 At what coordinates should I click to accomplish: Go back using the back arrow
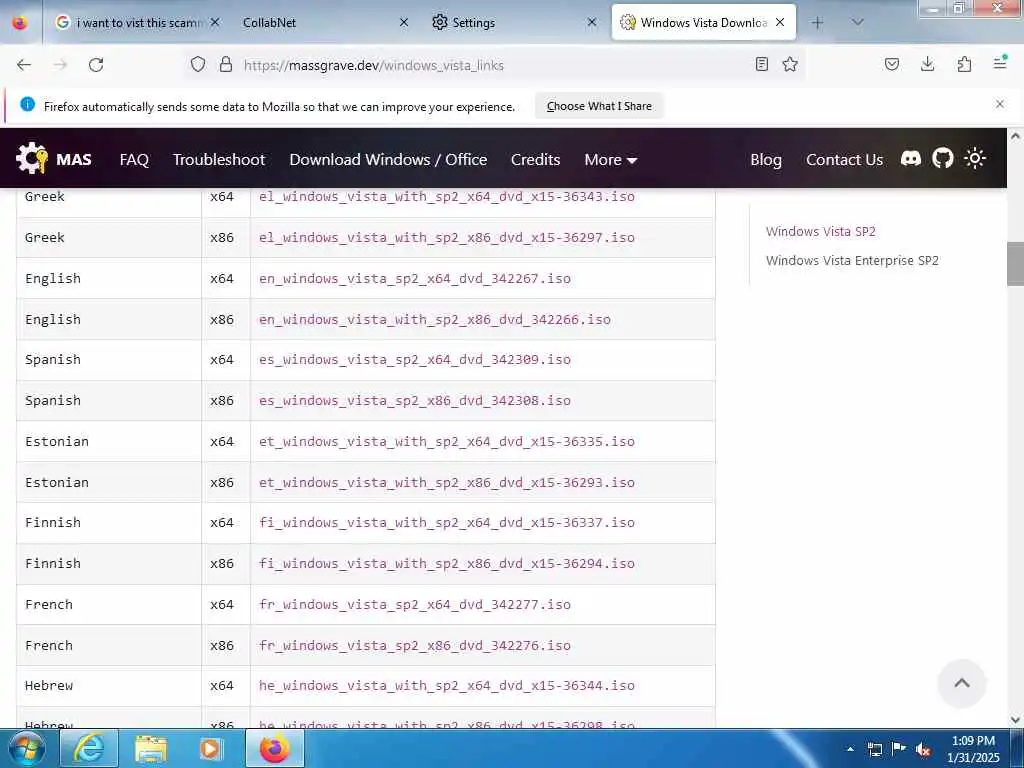(x=24, y=65)
